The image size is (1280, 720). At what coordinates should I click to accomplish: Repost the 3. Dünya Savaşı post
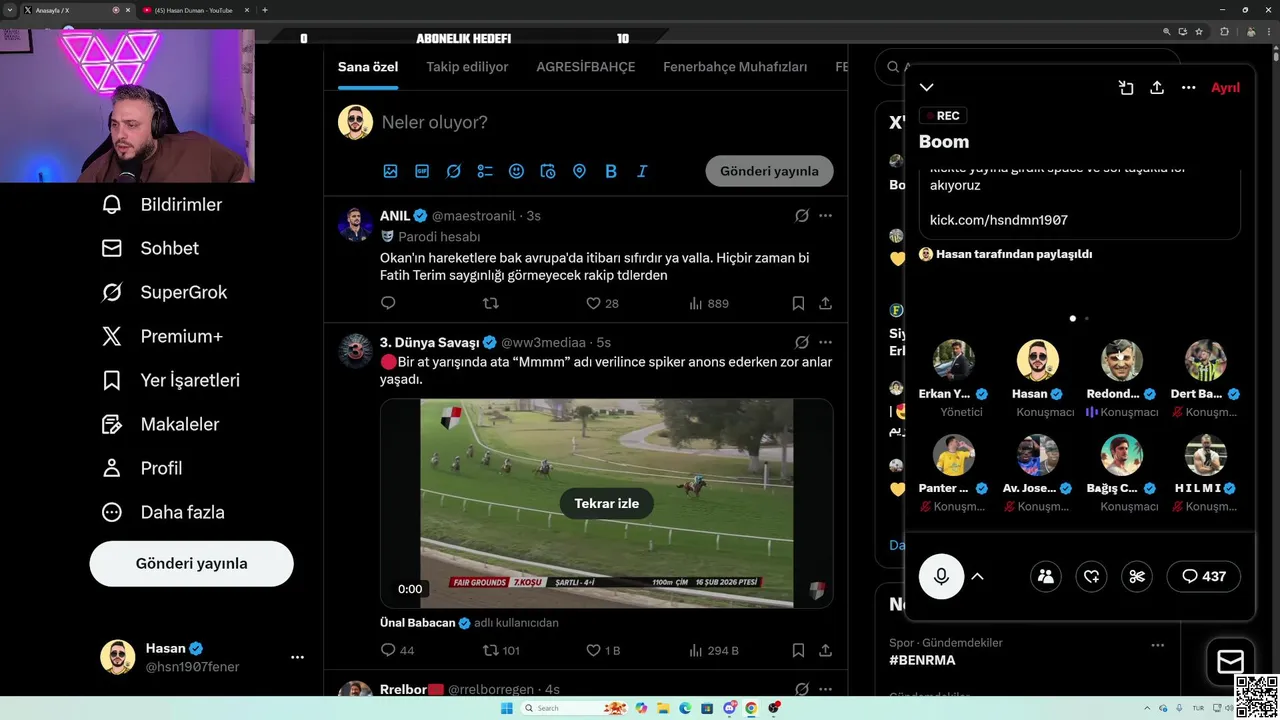tap(501, 650)
